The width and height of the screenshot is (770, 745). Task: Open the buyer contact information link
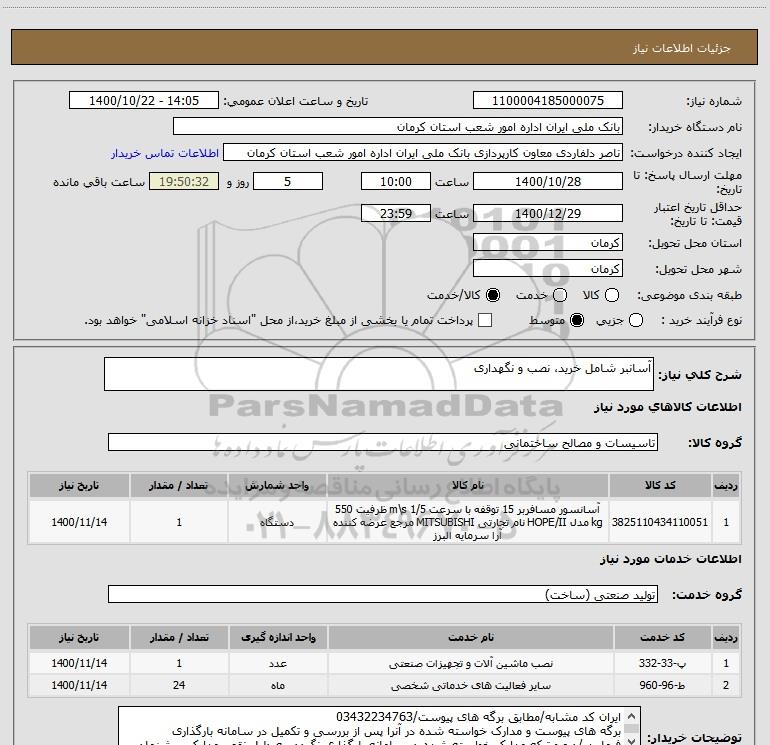(165, 153)
